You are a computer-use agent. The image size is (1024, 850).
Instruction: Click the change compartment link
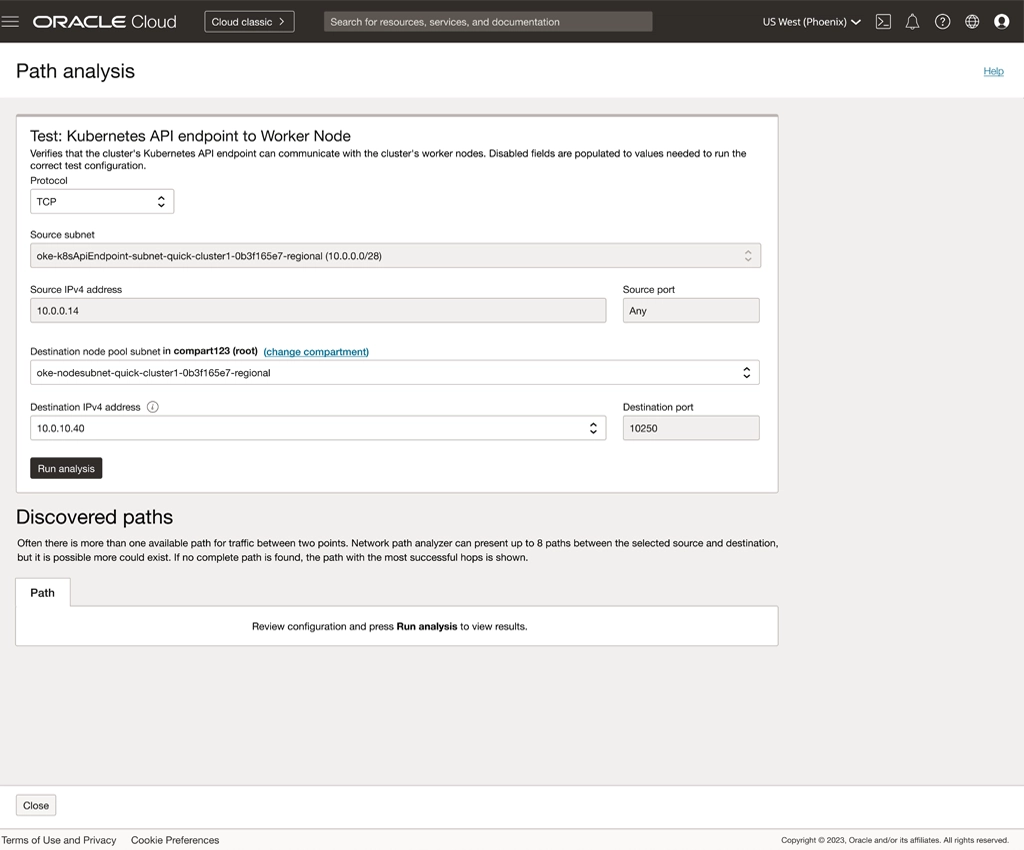pyautogui.click(x=316, y=352)
